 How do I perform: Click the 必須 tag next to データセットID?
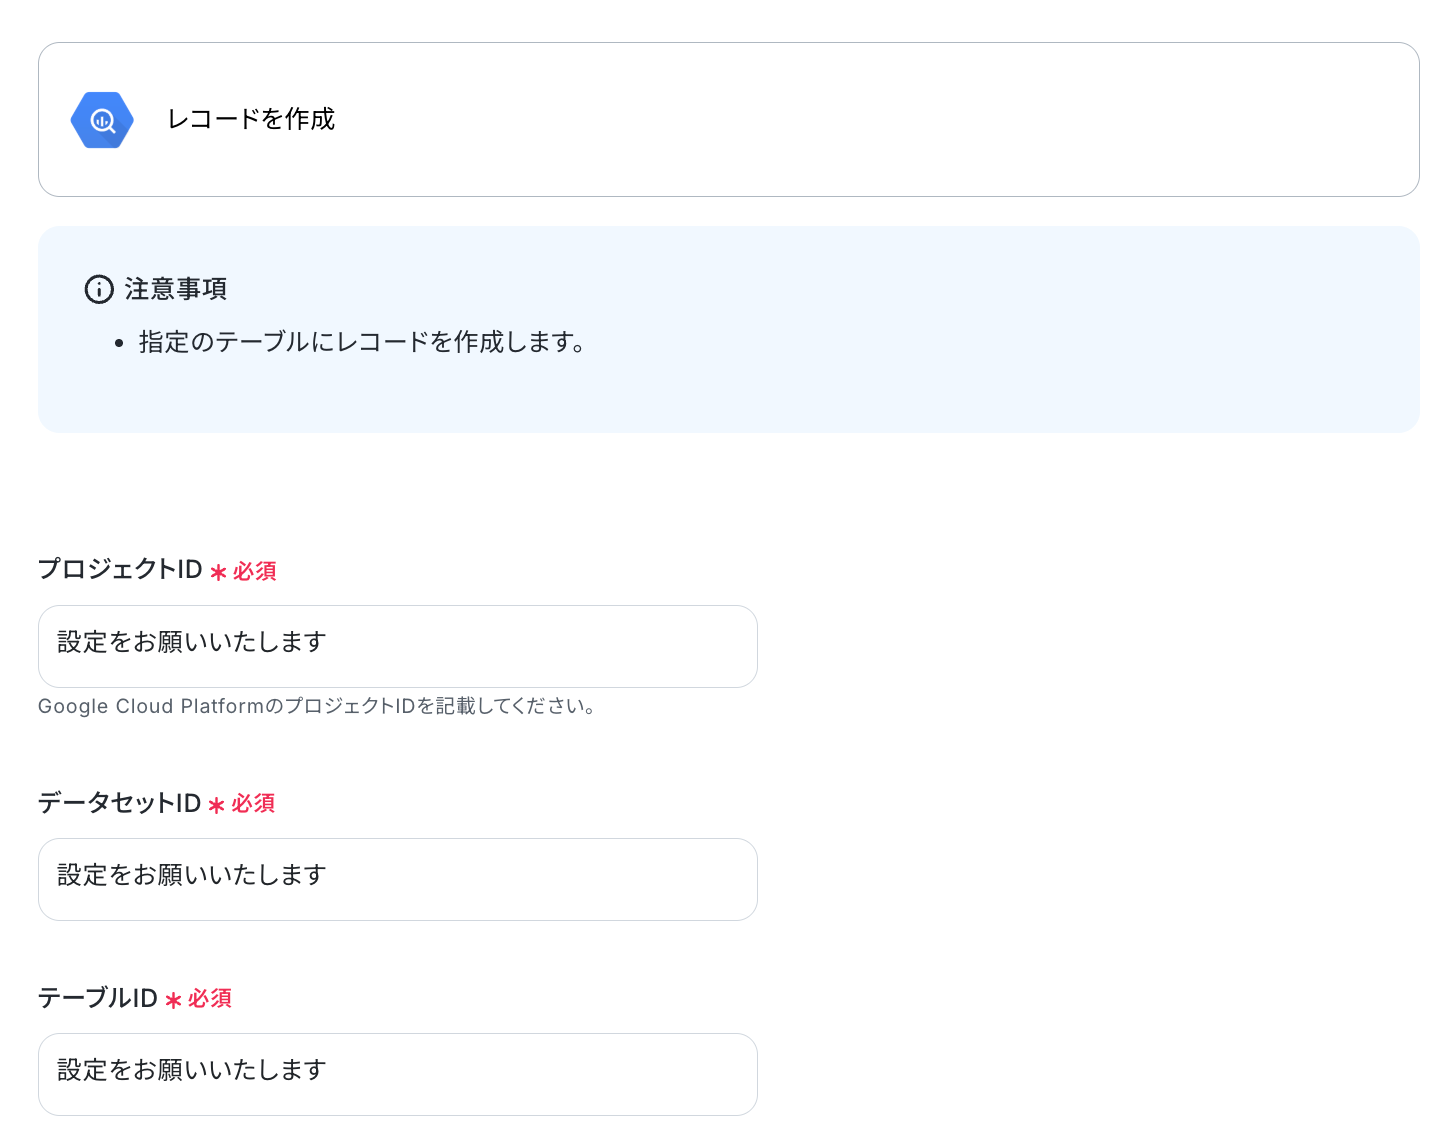click(253, 804)
